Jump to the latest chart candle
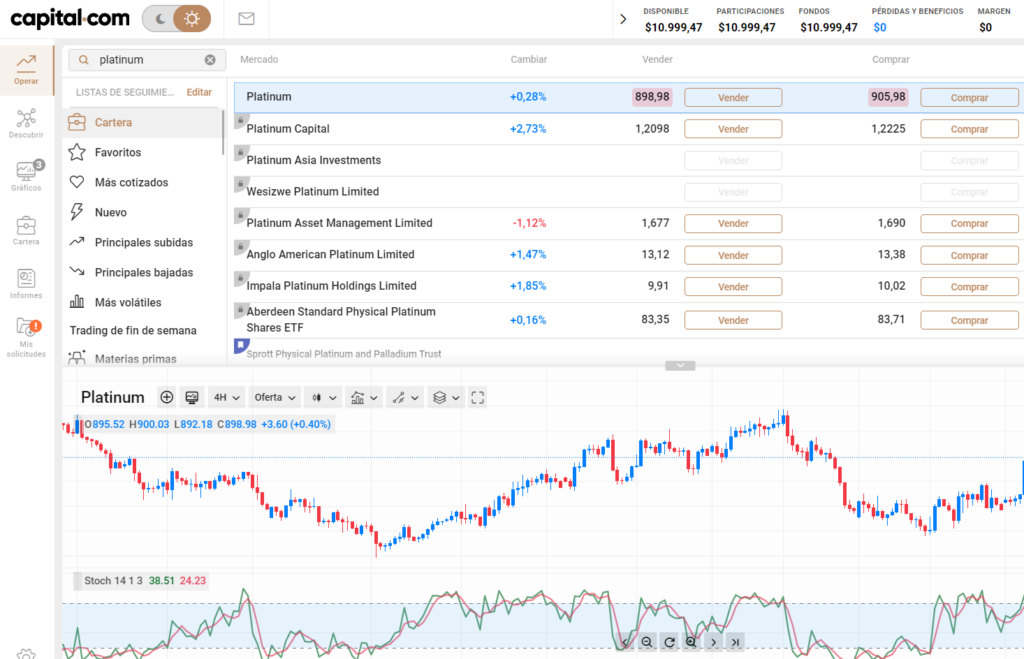1024x659 pixels. pos(735,642)
